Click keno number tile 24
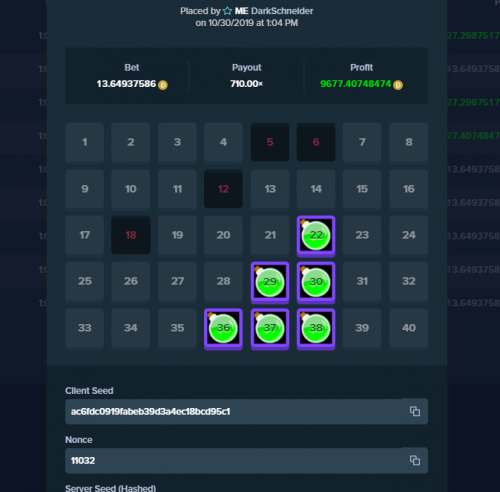This screenshot has height=492, width=500. click(x=409, y=235)
